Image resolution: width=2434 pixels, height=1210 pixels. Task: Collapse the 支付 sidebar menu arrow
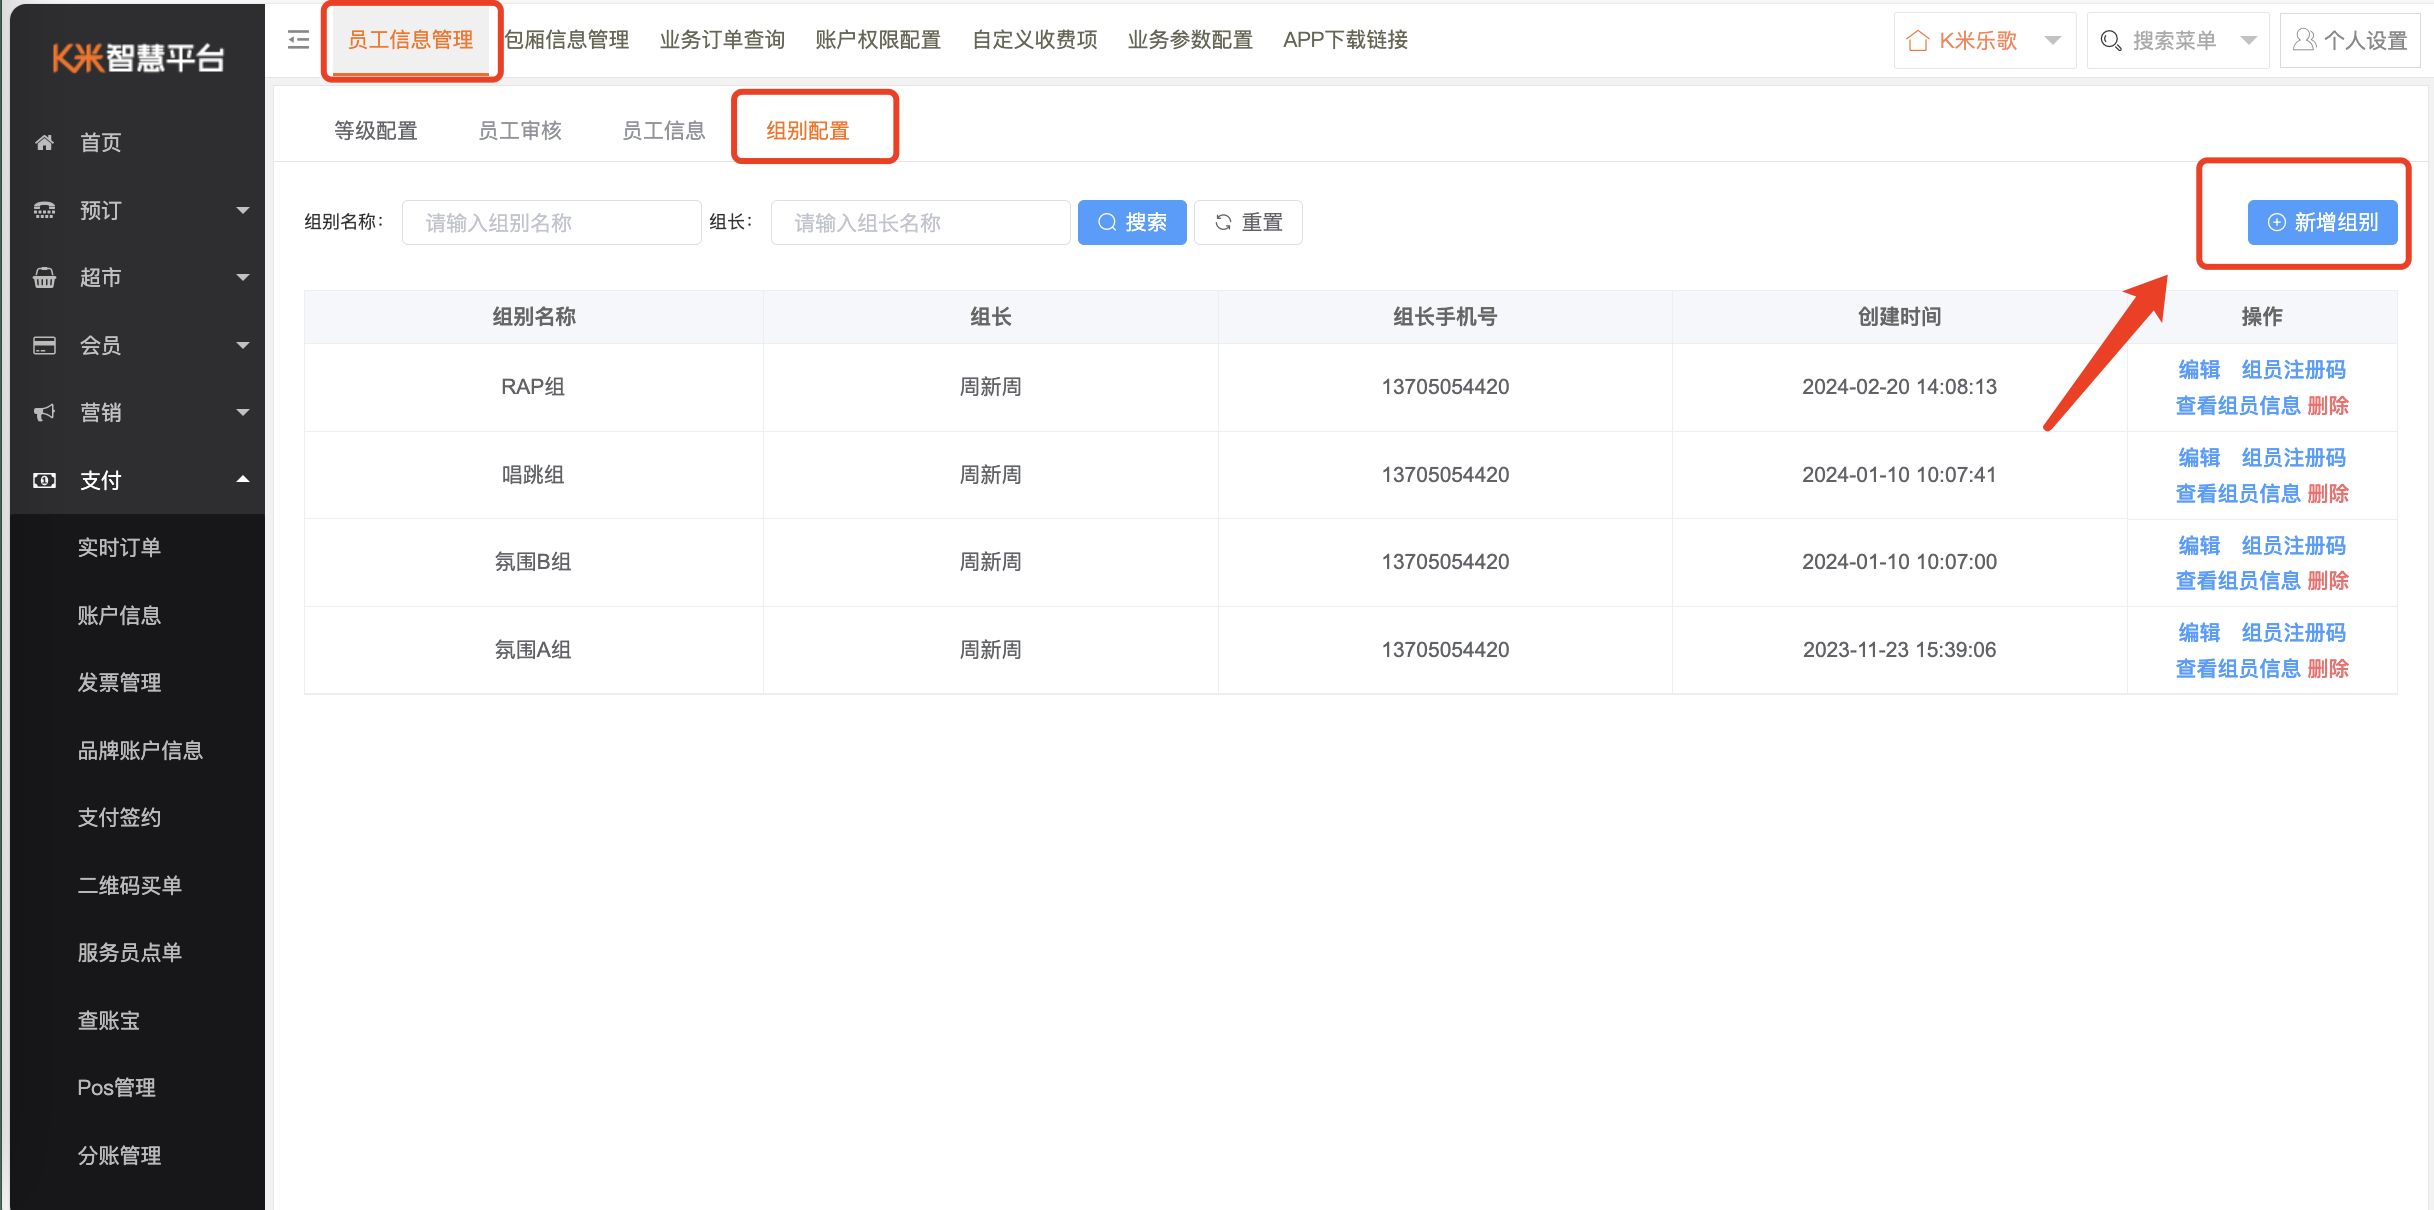tap(242, 479)
